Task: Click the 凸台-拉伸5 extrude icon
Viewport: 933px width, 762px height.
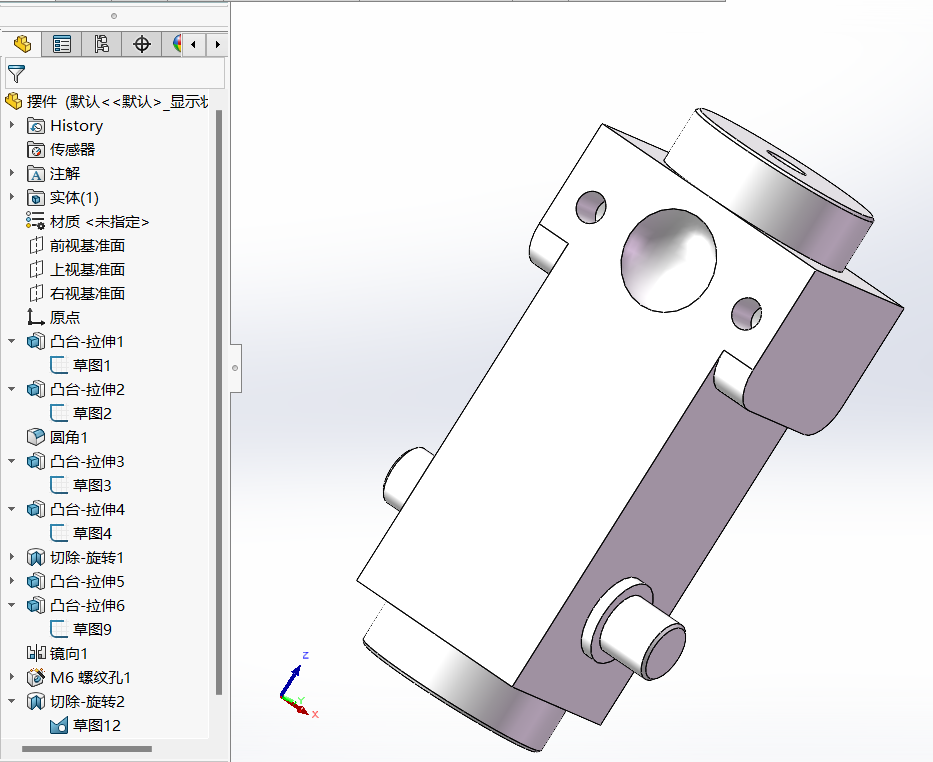Action: click(x=36, y=581)
